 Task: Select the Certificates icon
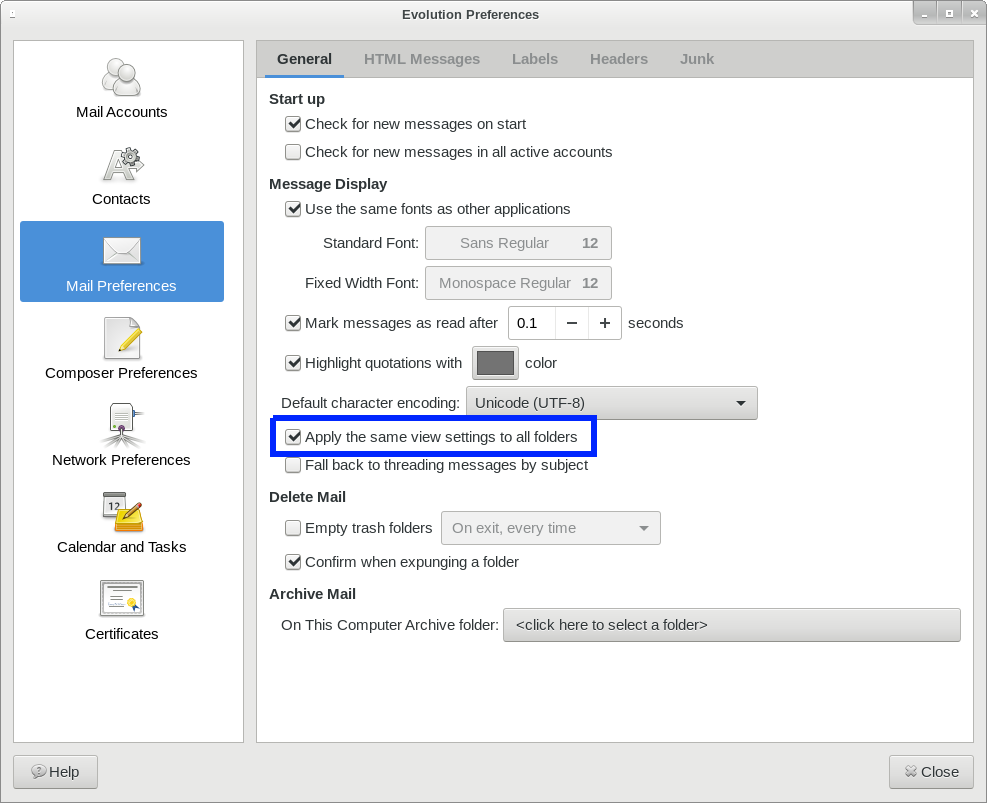pos(121,599)
